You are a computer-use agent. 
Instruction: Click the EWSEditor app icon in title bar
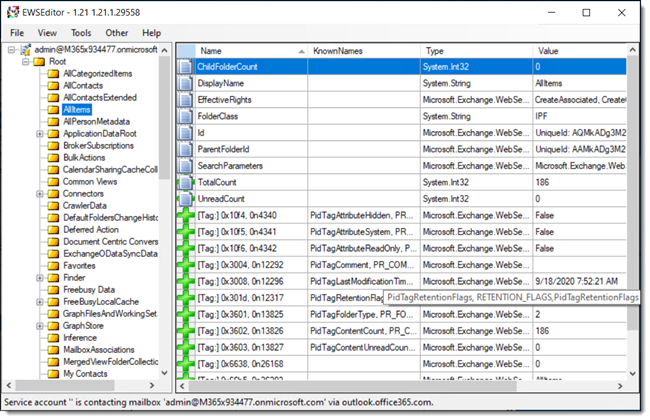(x=13, y=12)
